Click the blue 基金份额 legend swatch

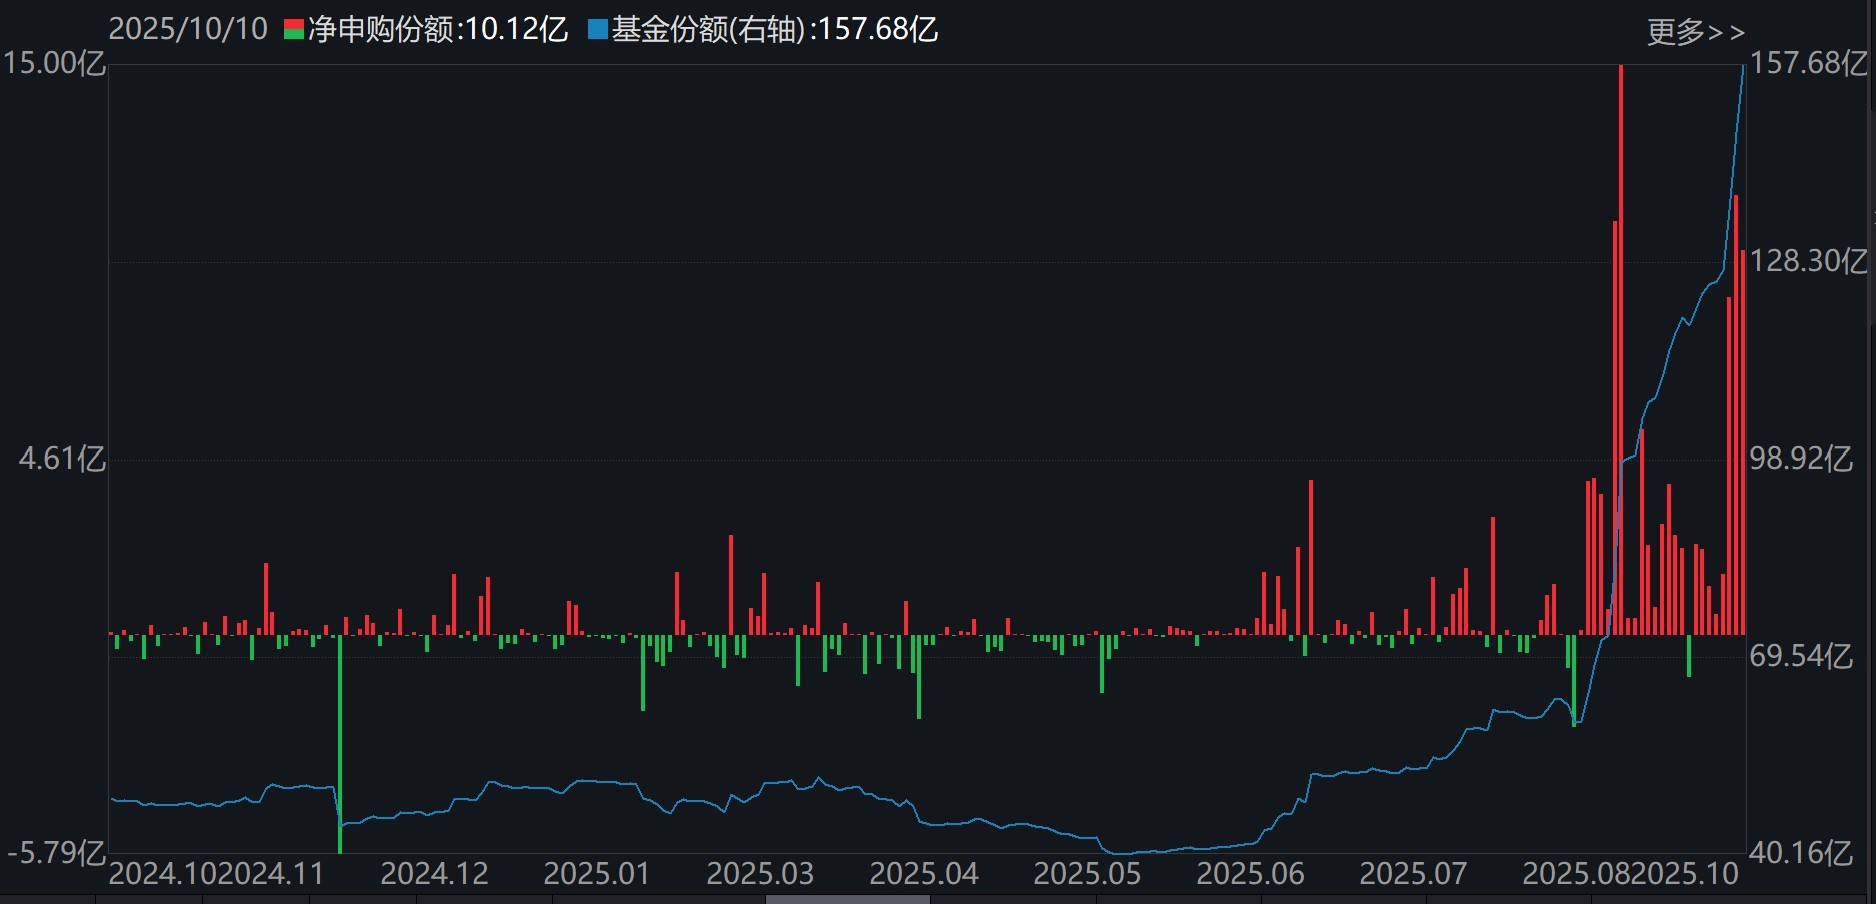598,29
